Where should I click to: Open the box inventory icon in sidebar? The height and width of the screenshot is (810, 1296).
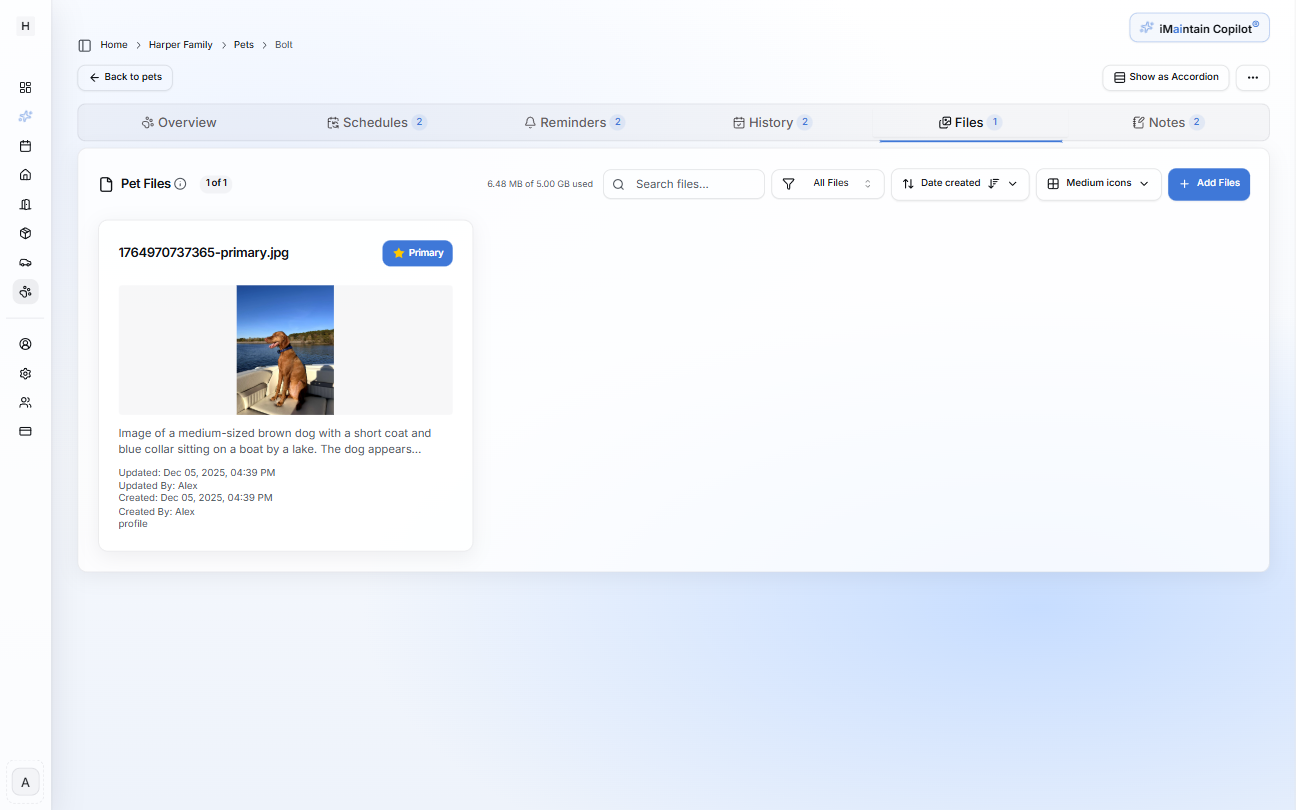click(x=26, y=233)
